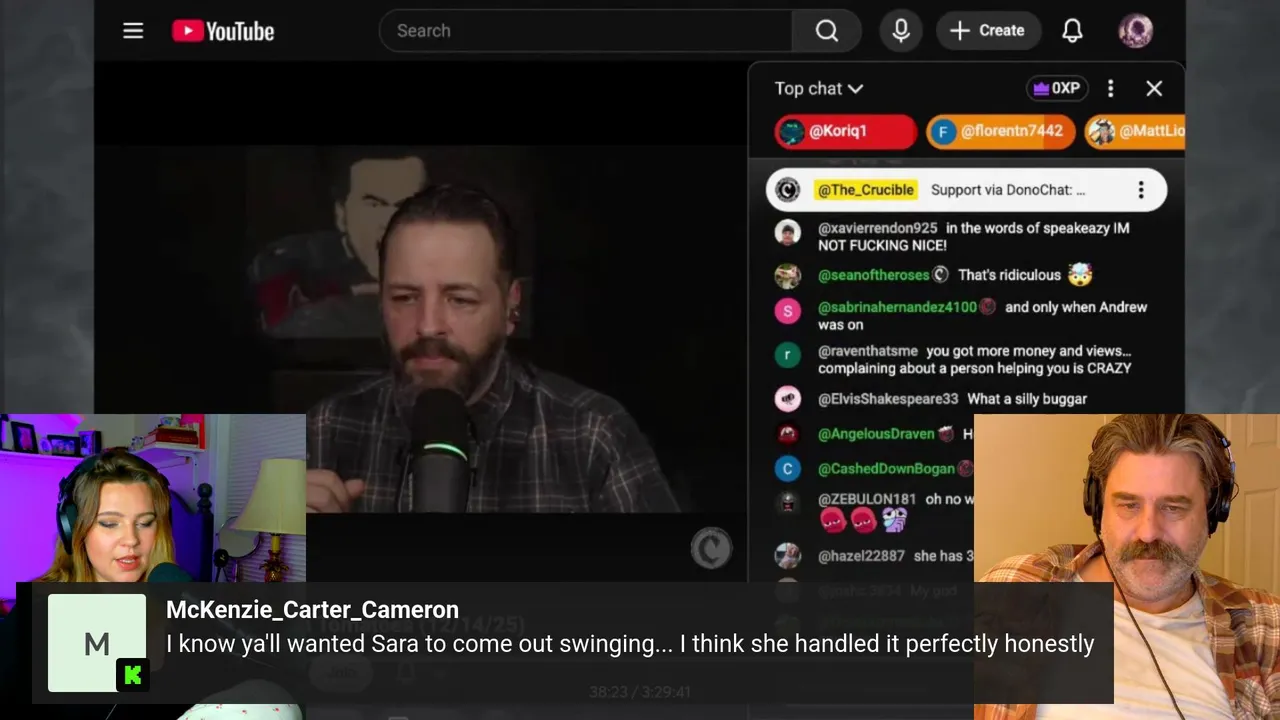This screenshot has width=1280, height=720.
Task: Close the live chat panel
Action: click(1154, 88)
